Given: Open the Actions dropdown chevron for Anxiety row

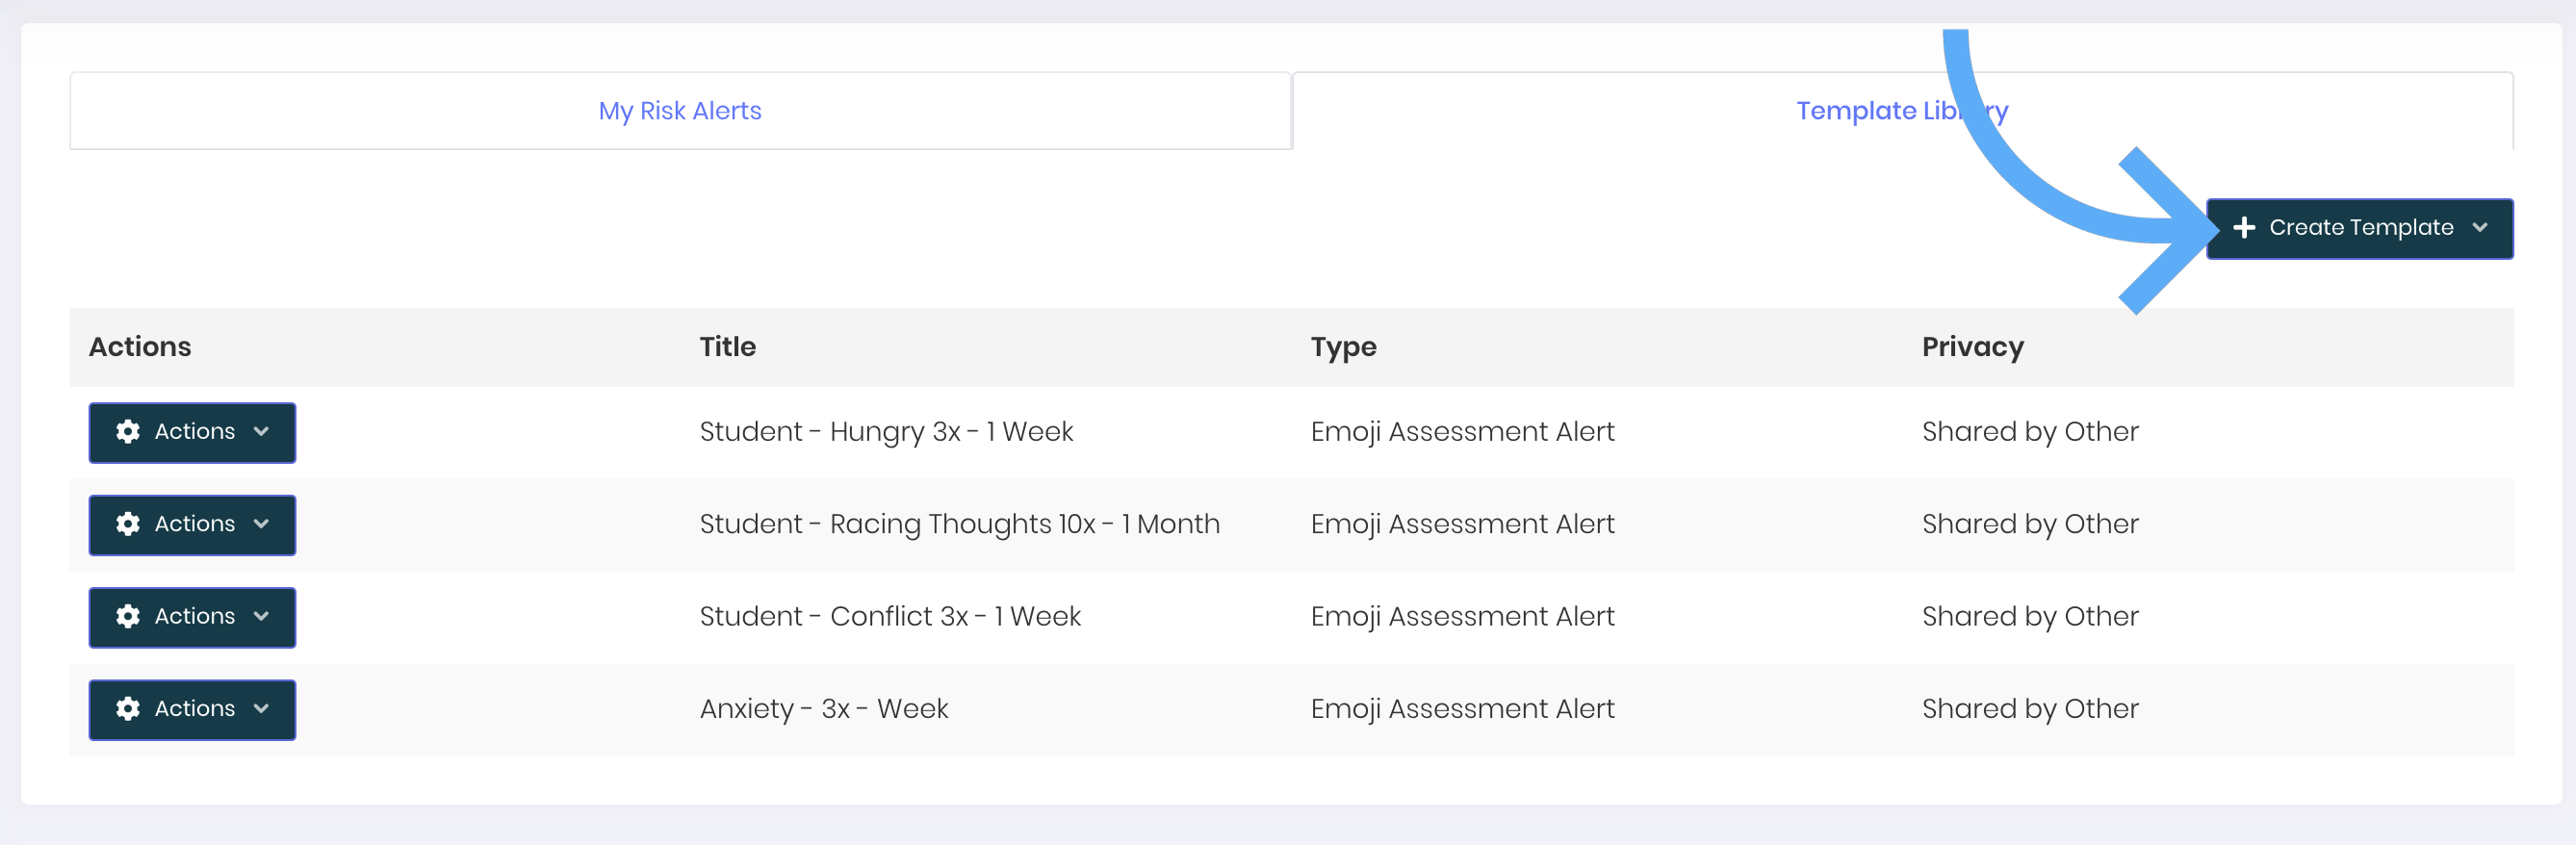Looking at the screenshot, I should [262, 709].
